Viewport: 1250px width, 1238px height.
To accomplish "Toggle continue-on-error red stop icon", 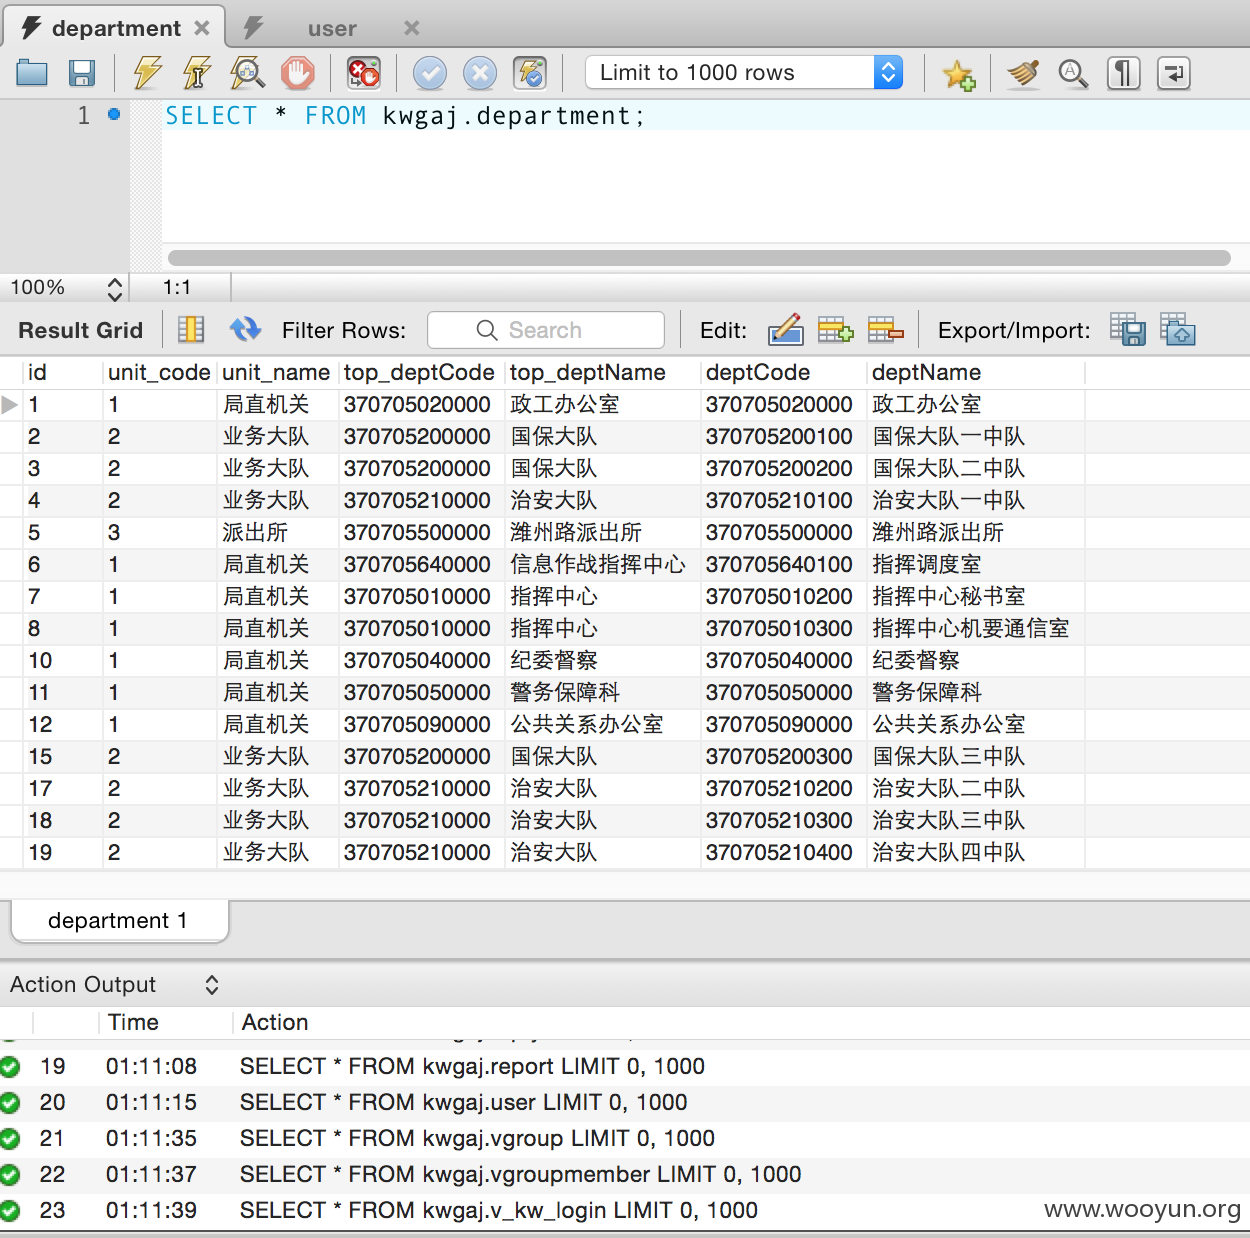I will [363, 73].
